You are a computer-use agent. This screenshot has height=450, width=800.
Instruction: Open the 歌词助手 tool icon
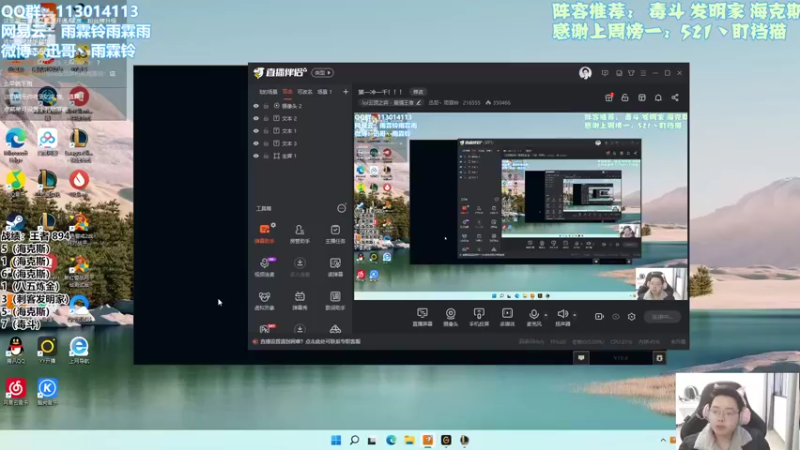point(335,300)
